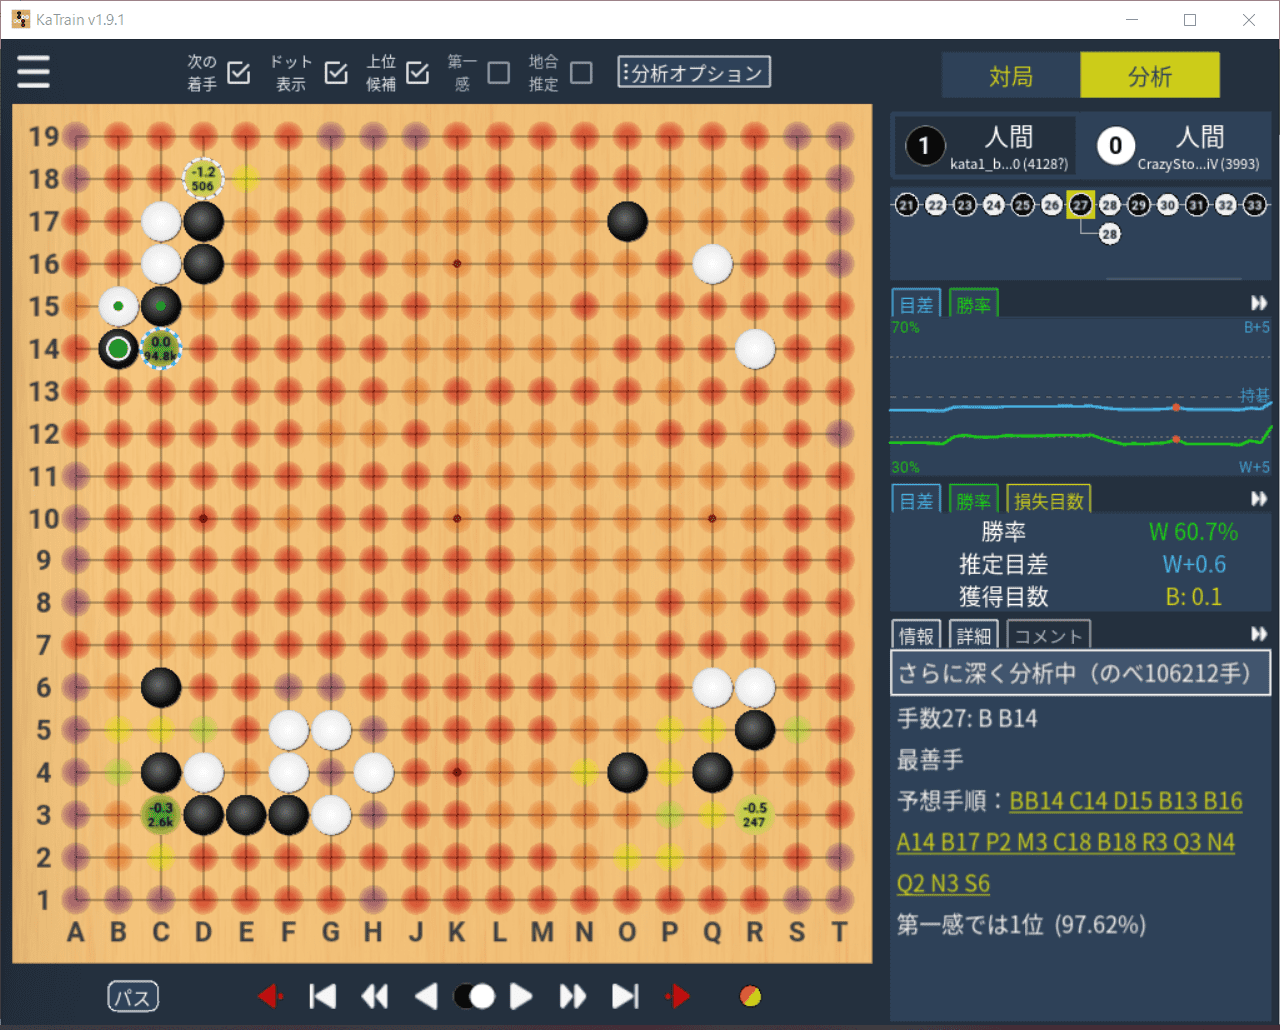Select current move 27 node
Viewport: 1280px width, 1030px height.
(1080, 205)
